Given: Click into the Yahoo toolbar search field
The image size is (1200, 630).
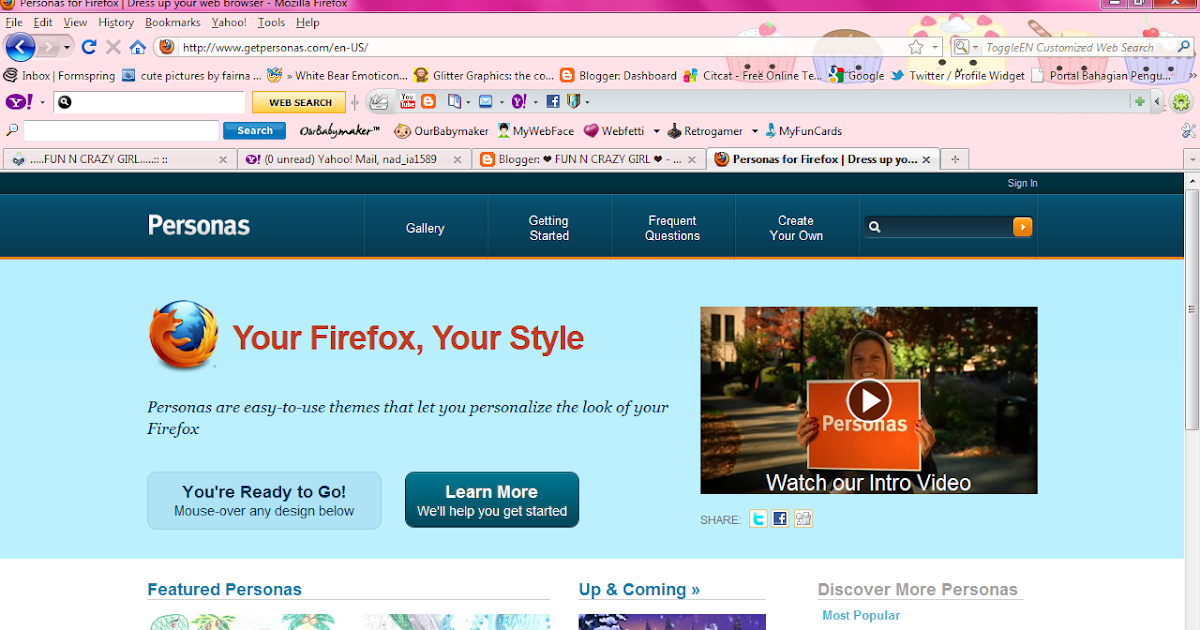Looking at the screenshot, I should point(150,102).
